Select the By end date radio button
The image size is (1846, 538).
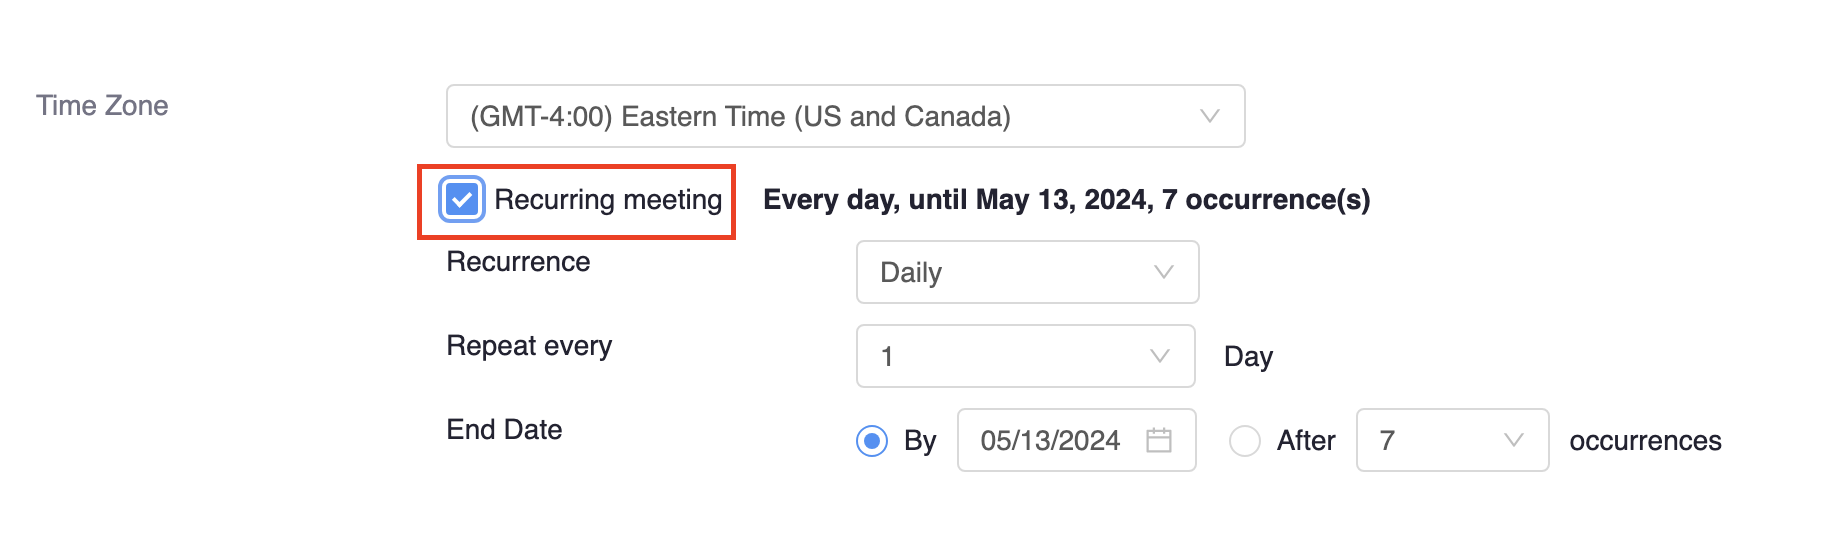[872, 440]
